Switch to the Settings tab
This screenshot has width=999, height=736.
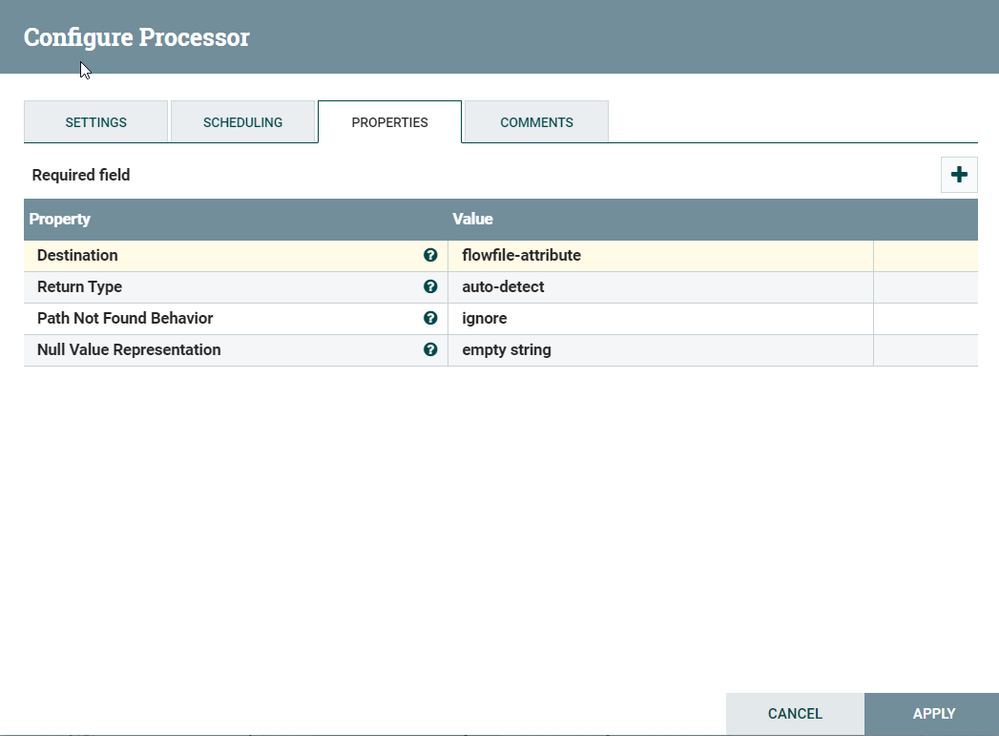(96, 122)
